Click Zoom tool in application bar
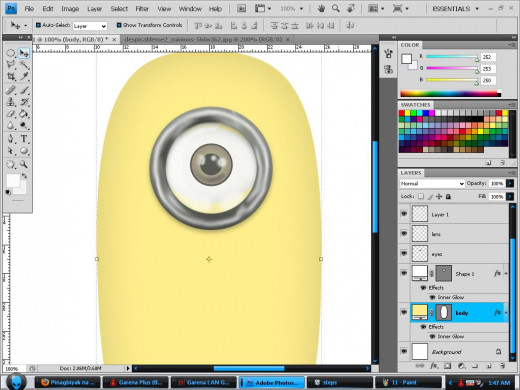 pyautogui.click(x=336, y=9)
